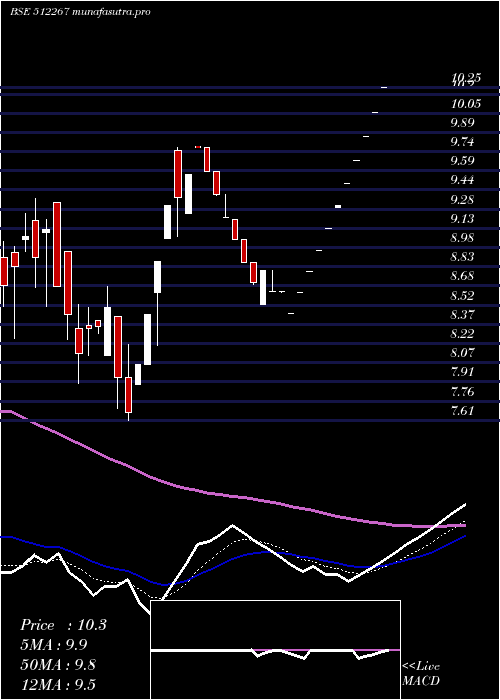
Task: Select the 9.59 price level label
Action: [x=462, y=161]
